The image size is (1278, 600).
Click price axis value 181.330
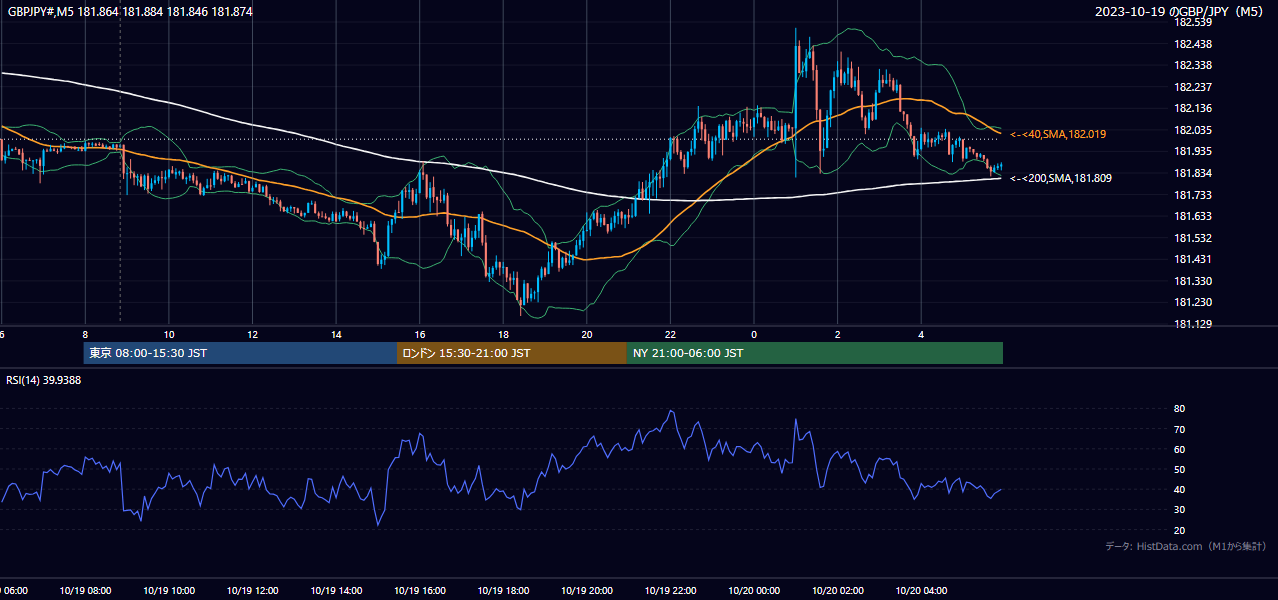1192,281
